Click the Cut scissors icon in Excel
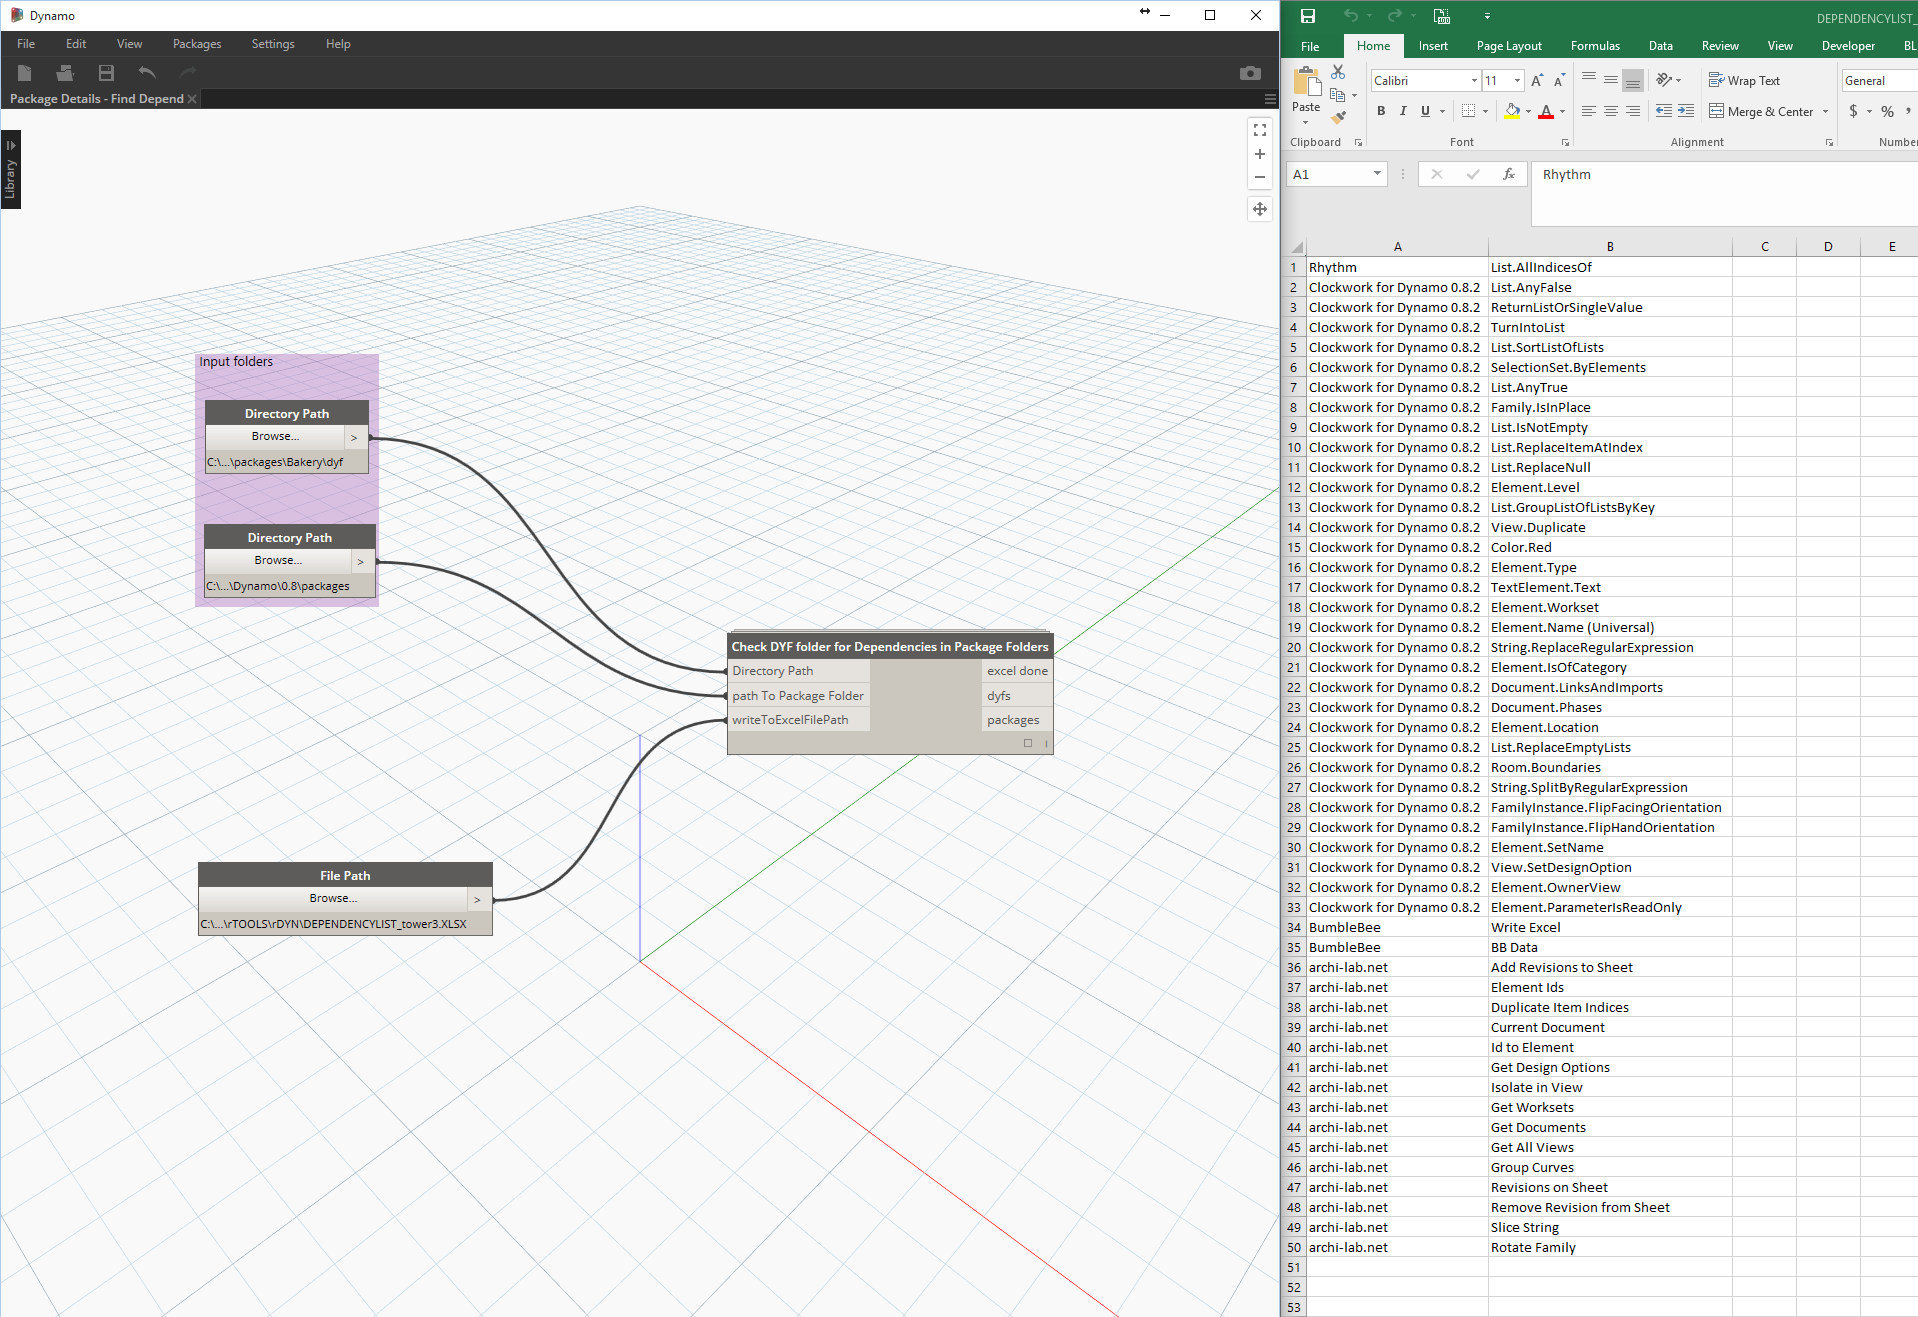 point(1338,72)
